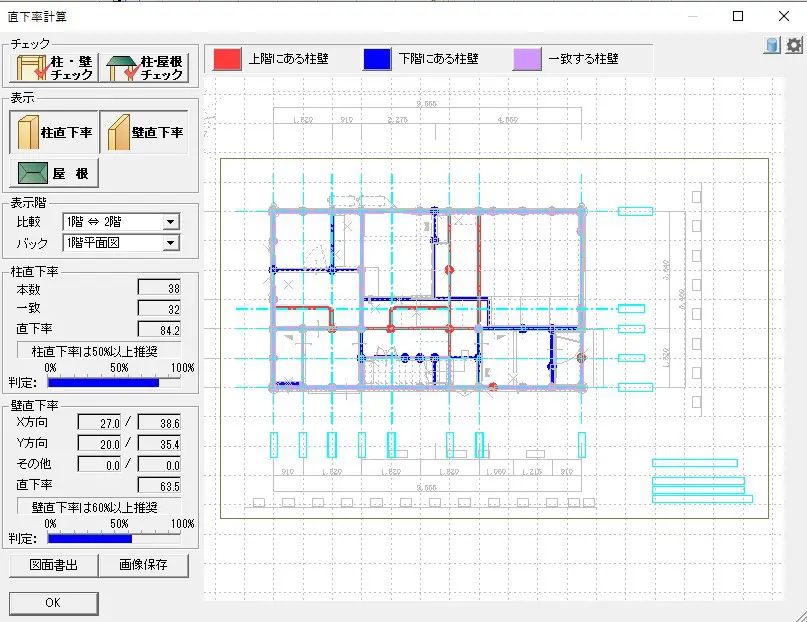Click the 壁直下率 直下率 value field

tap(159, 485)
